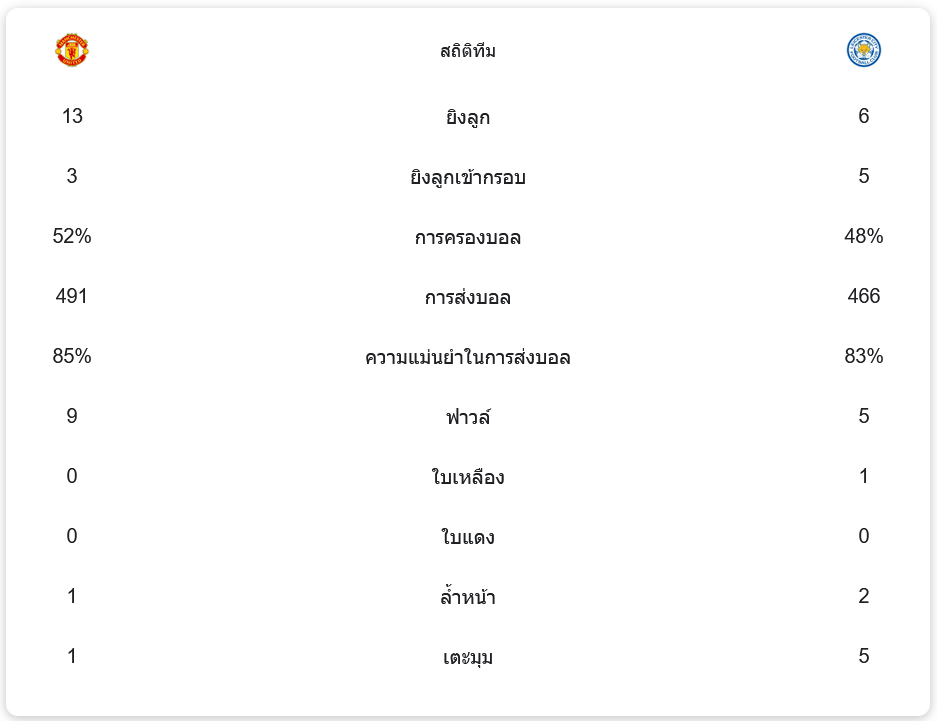This screenshot has height=721, width=937.
Task: Click the 466 passes value
Action: 863,296
